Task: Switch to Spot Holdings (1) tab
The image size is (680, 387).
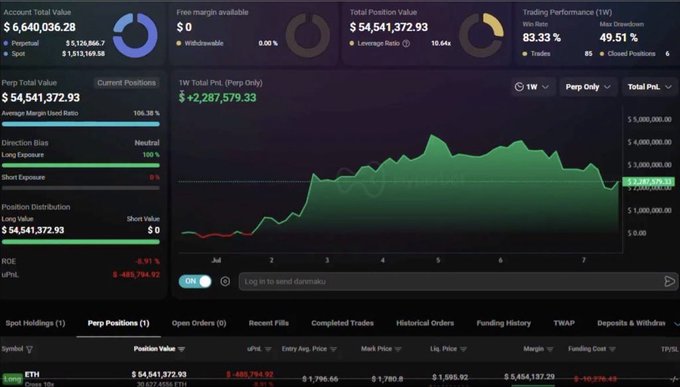Action: pos(35,323)
